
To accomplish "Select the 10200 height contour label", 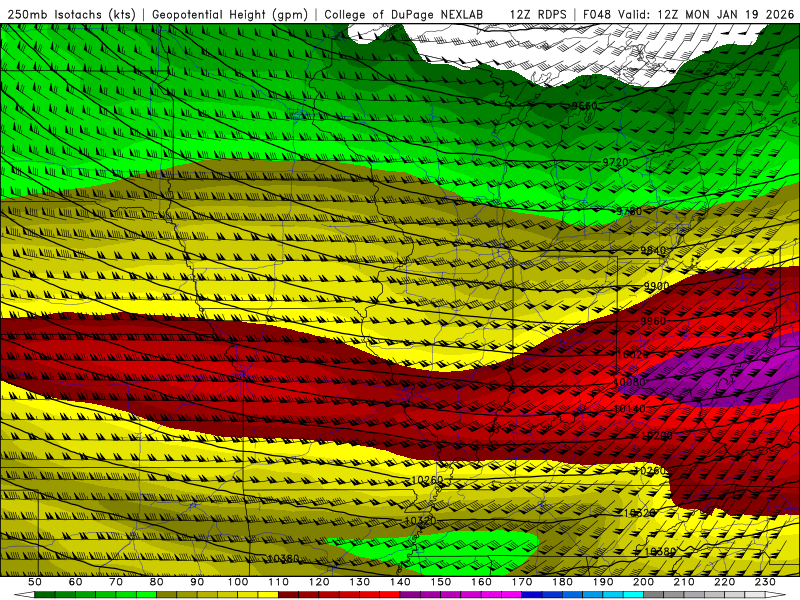I will [656, 436].
